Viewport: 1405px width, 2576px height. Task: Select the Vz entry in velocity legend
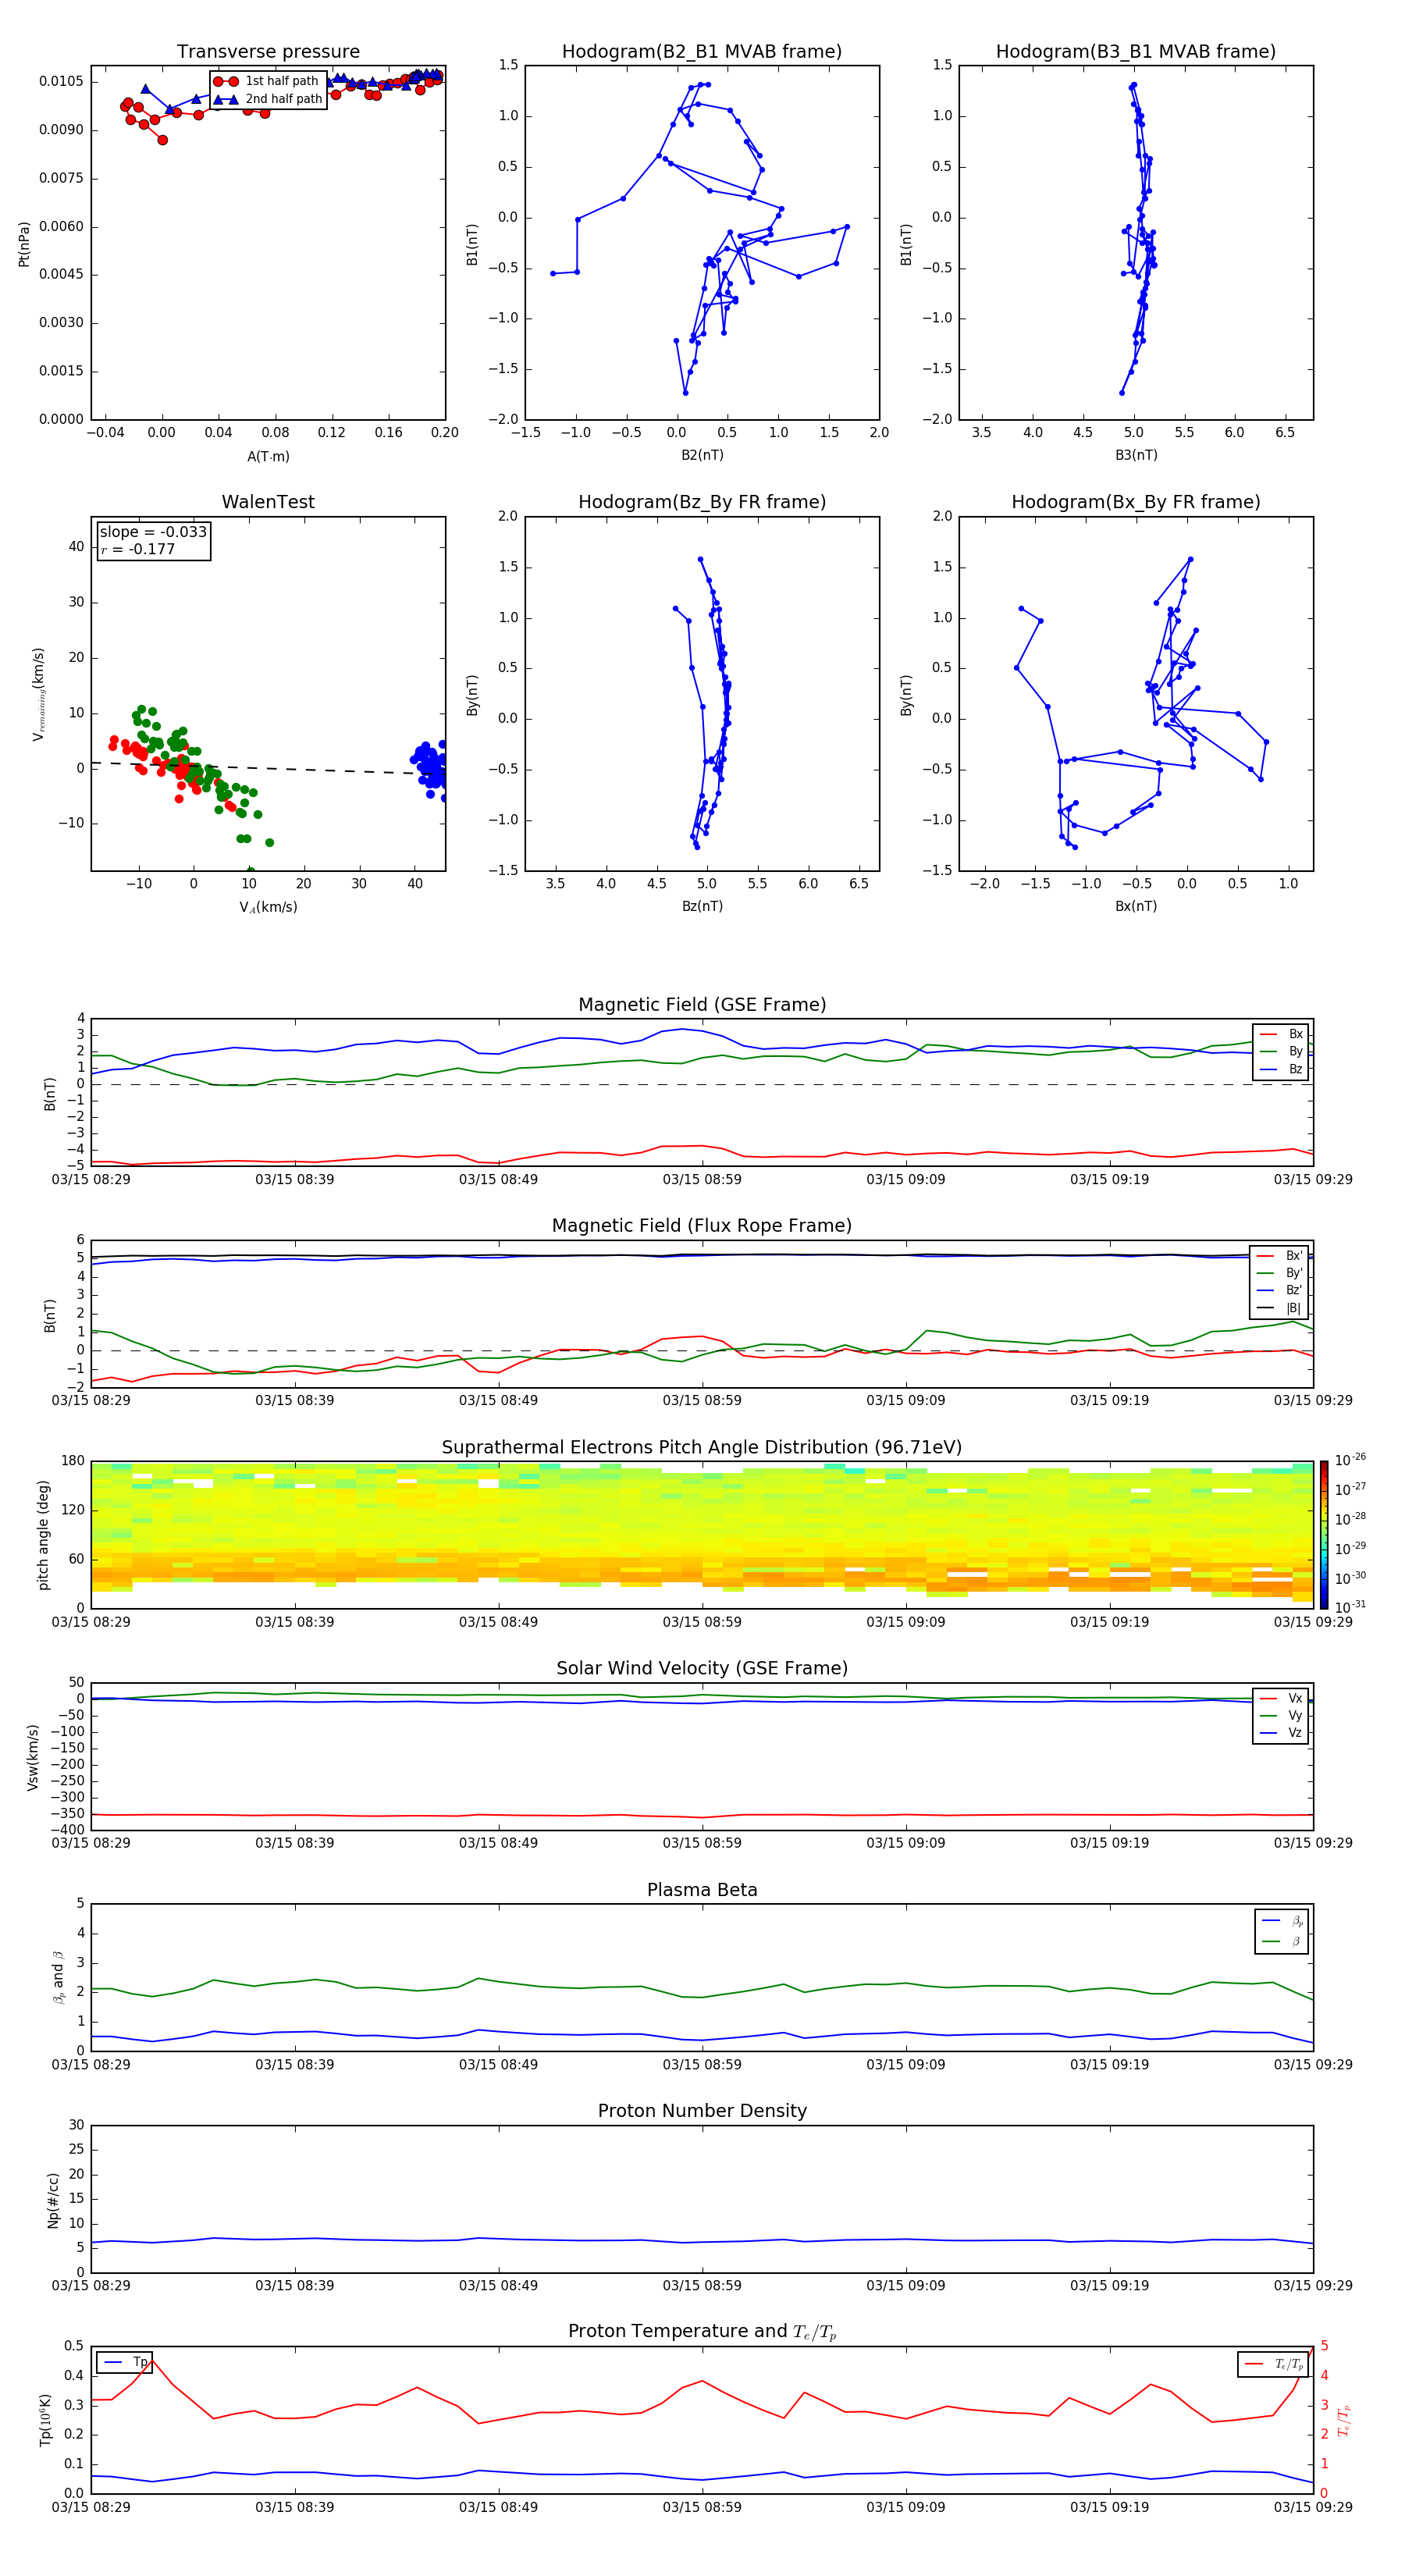tap(1281, 1733)
